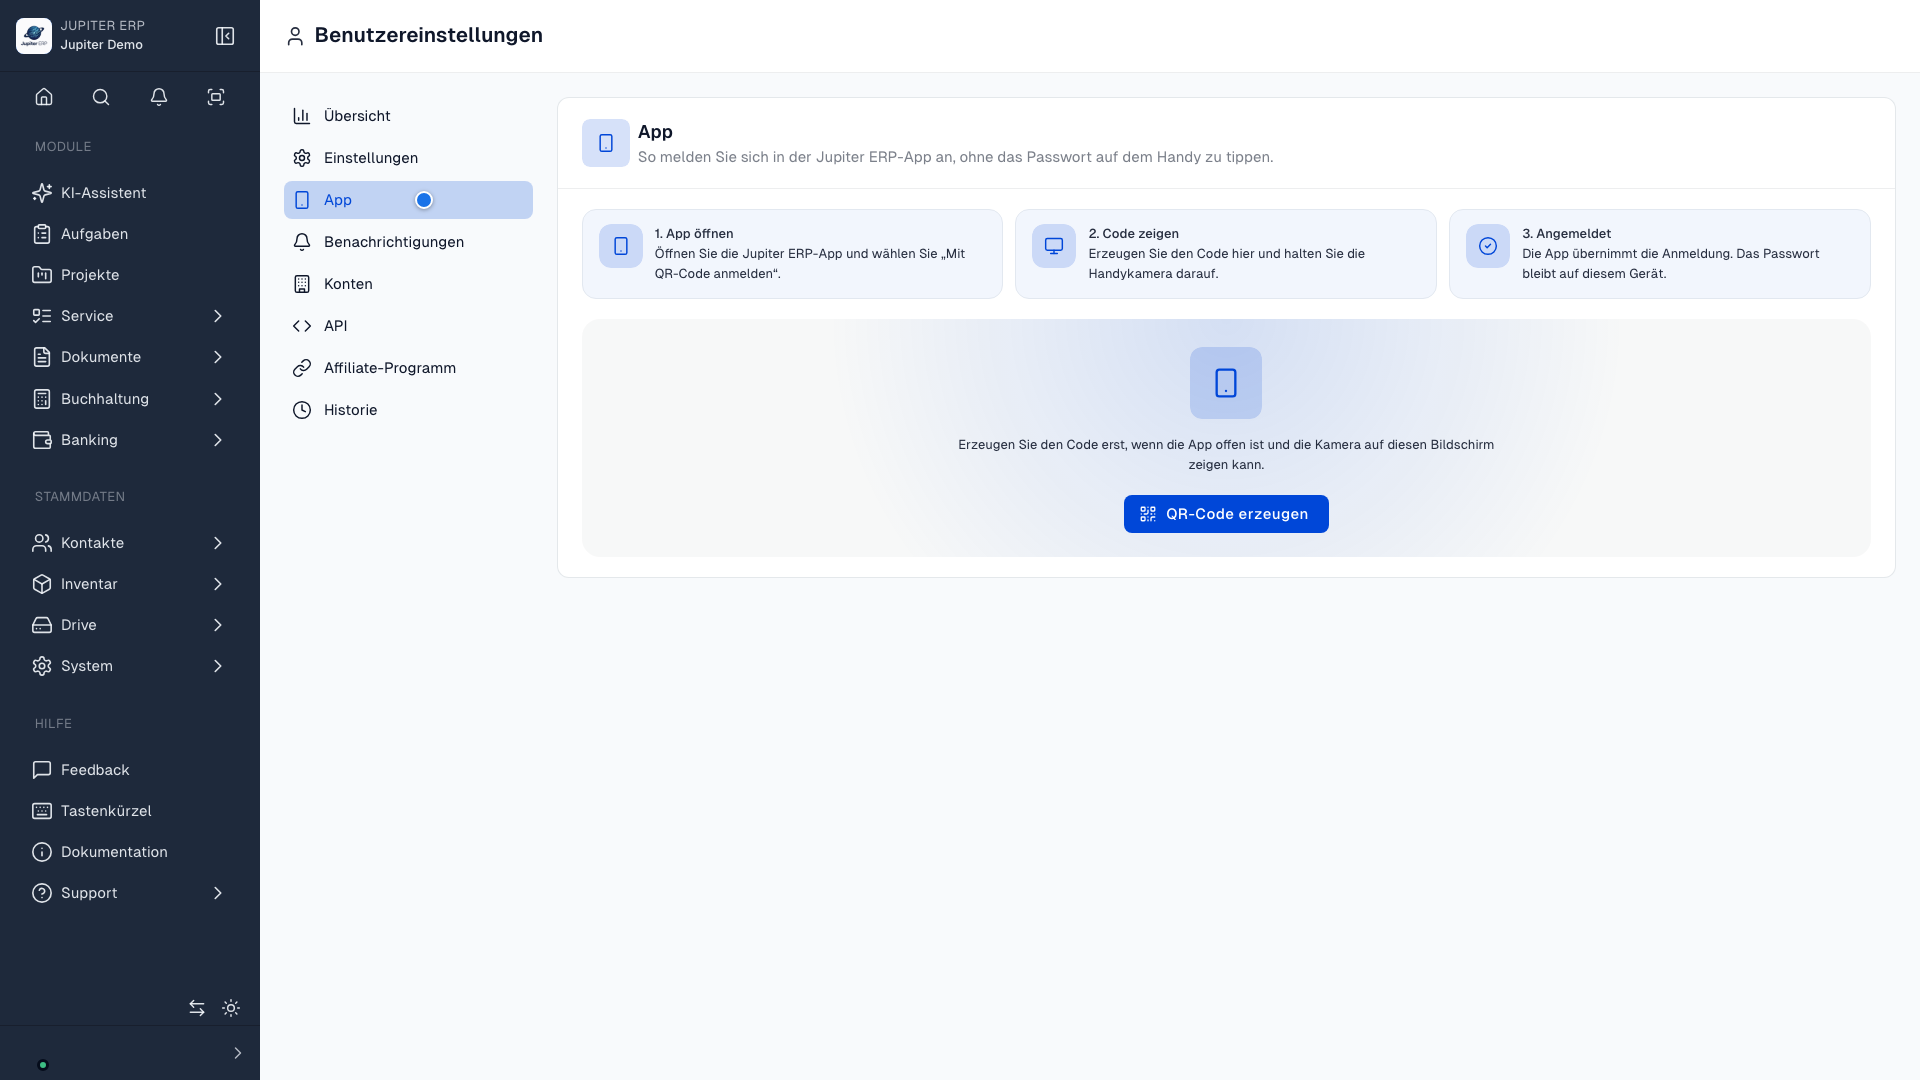Expand the Buchhaltung submenu chevron
Image resolution: width=1920 pixels, height=1080 pixels.
coord(218,399)
